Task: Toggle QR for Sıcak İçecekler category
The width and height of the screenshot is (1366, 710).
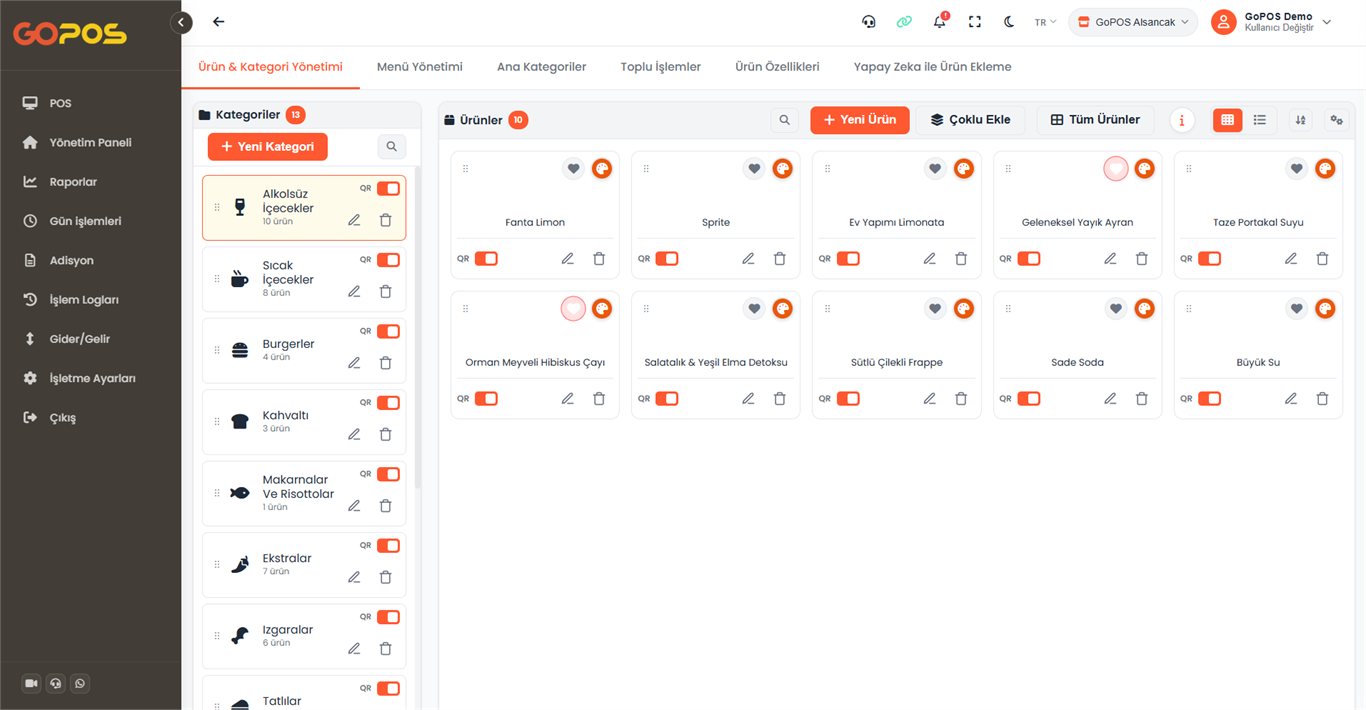Action: (x=388, y=260)
